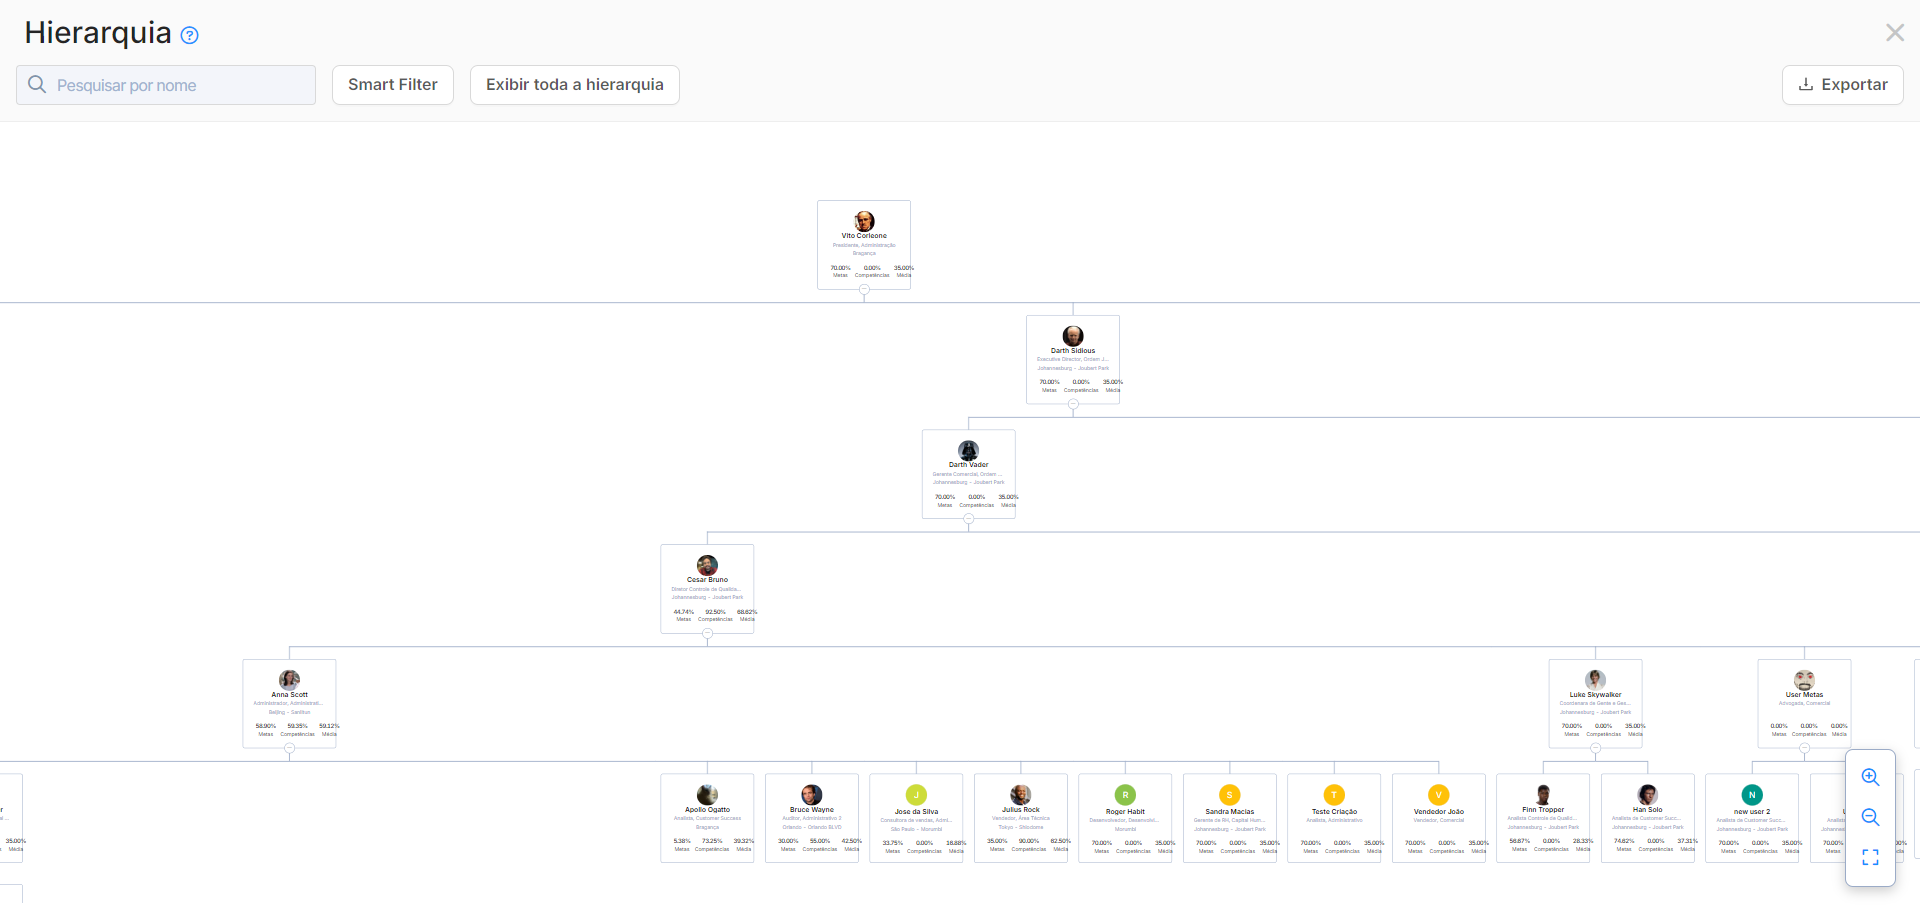Click Bruce Wayne's avatar photo

pos(812,795)
